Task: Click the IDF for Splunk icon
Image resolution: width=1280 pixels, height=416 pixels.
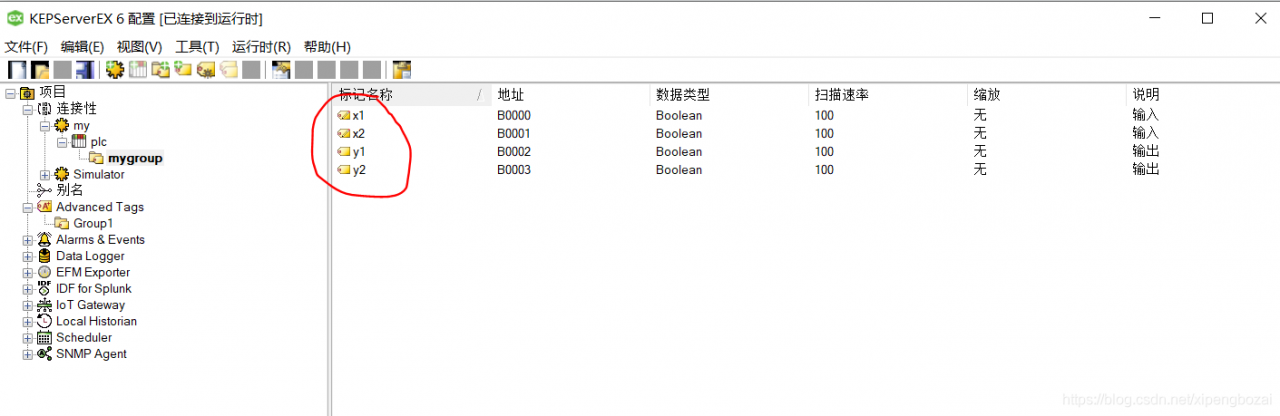Action: pyautogui.click(x=45, y=288)
